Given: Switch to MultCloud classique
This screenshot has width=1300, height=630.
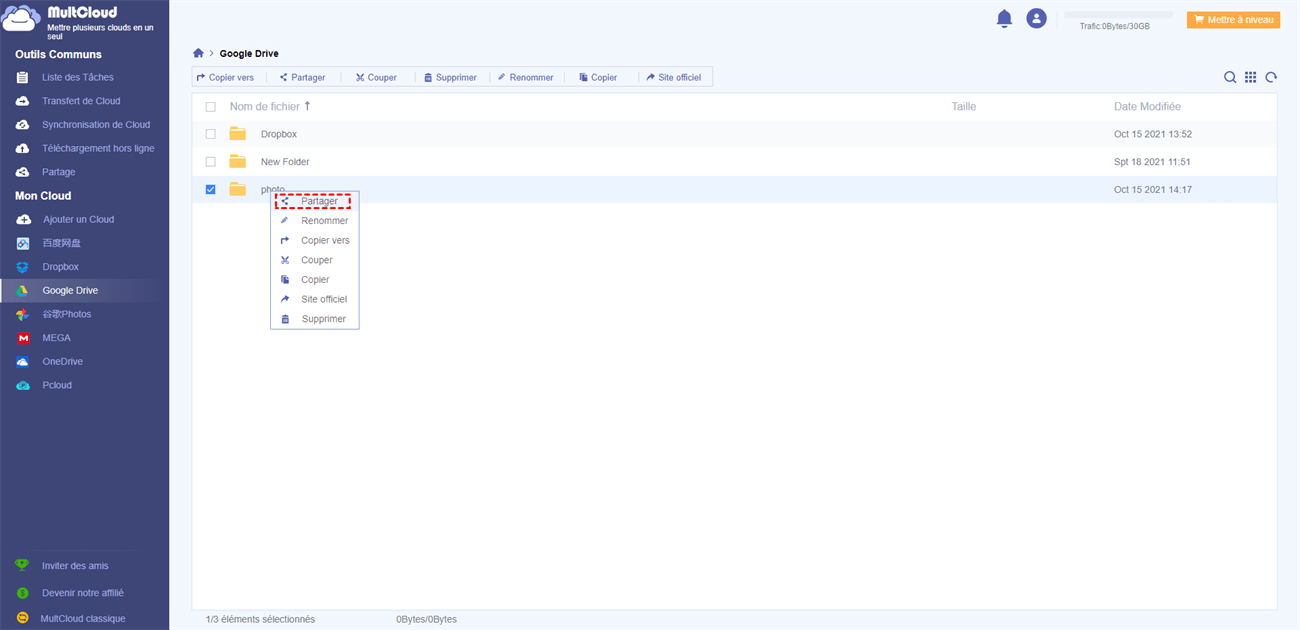Looking at the screenshot, I should (x=83, y=618).
